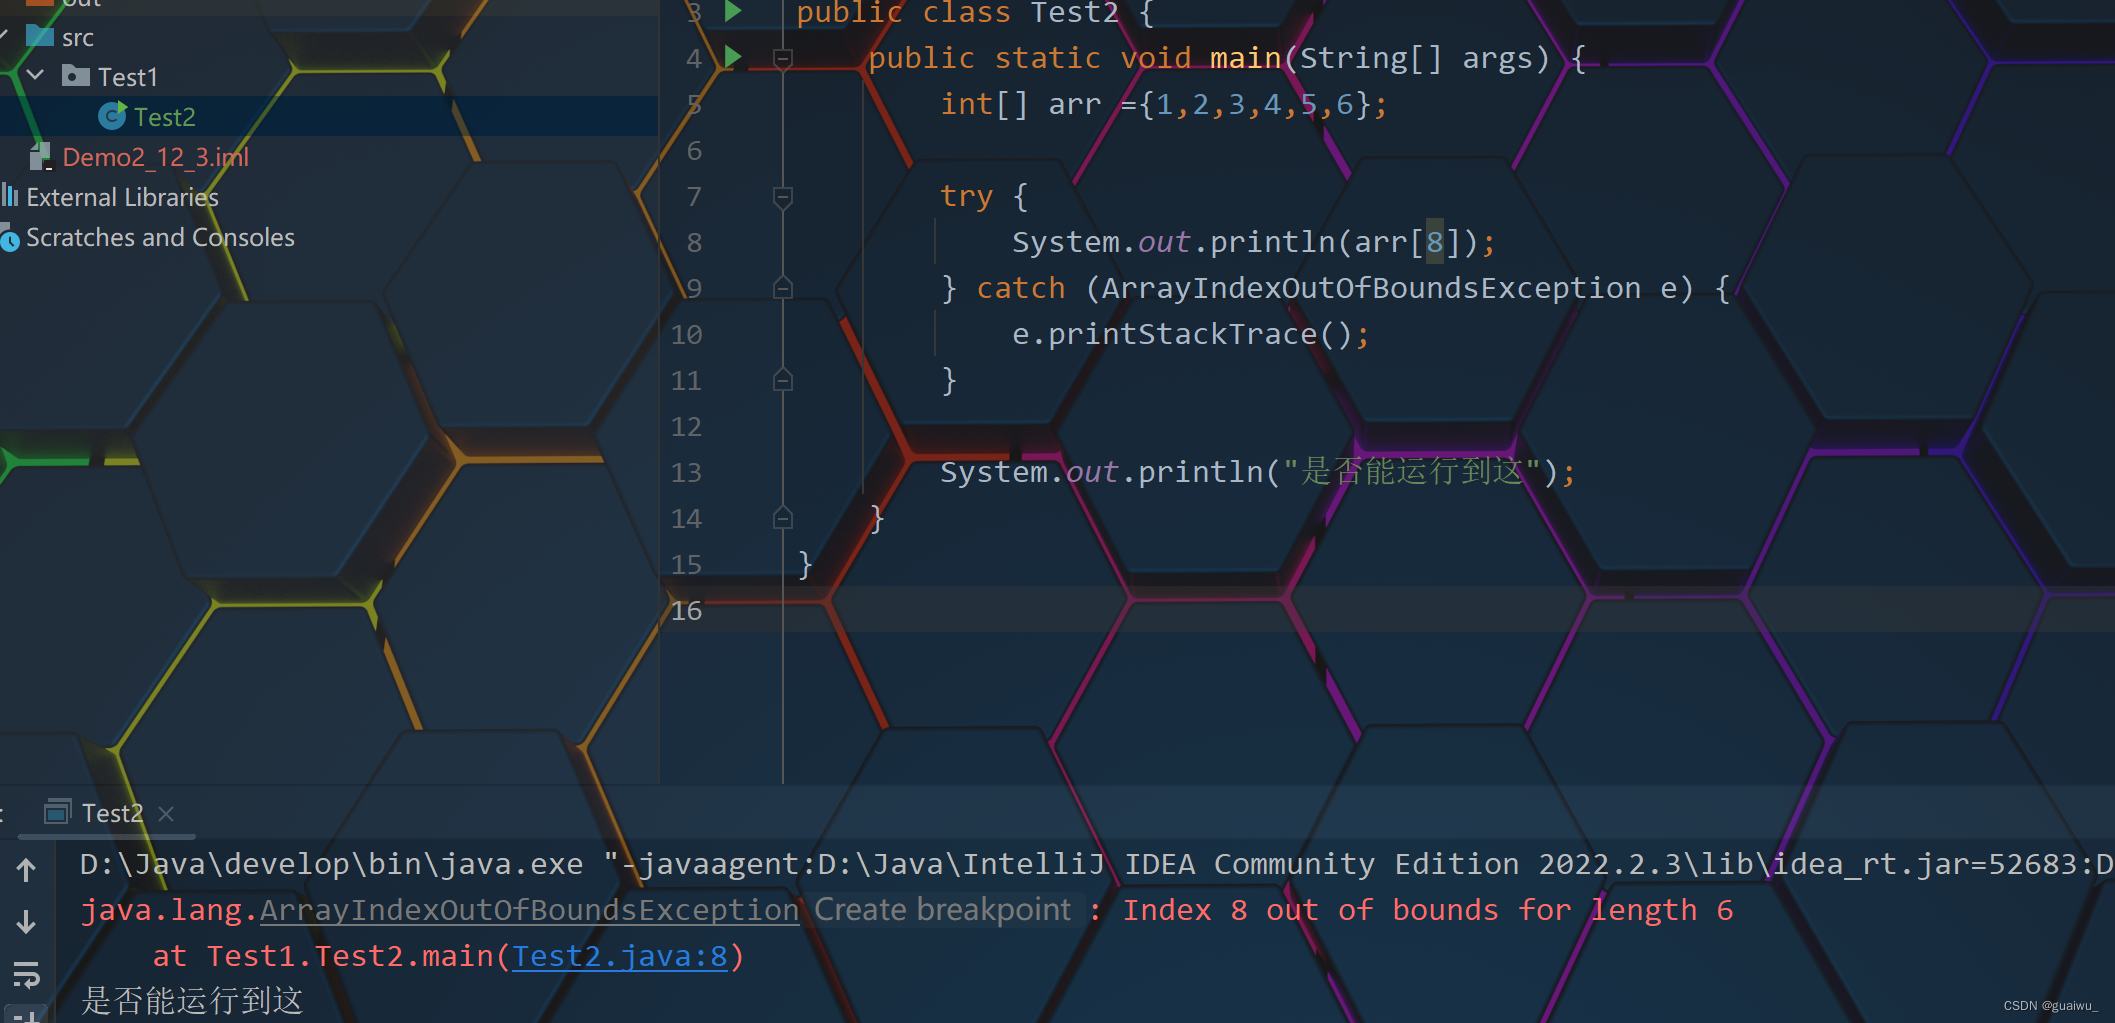Click the Create breakpoint hint
The width and height of the screenshot is (2115, 1023).
pyautogui.click(x=942, y=909)
